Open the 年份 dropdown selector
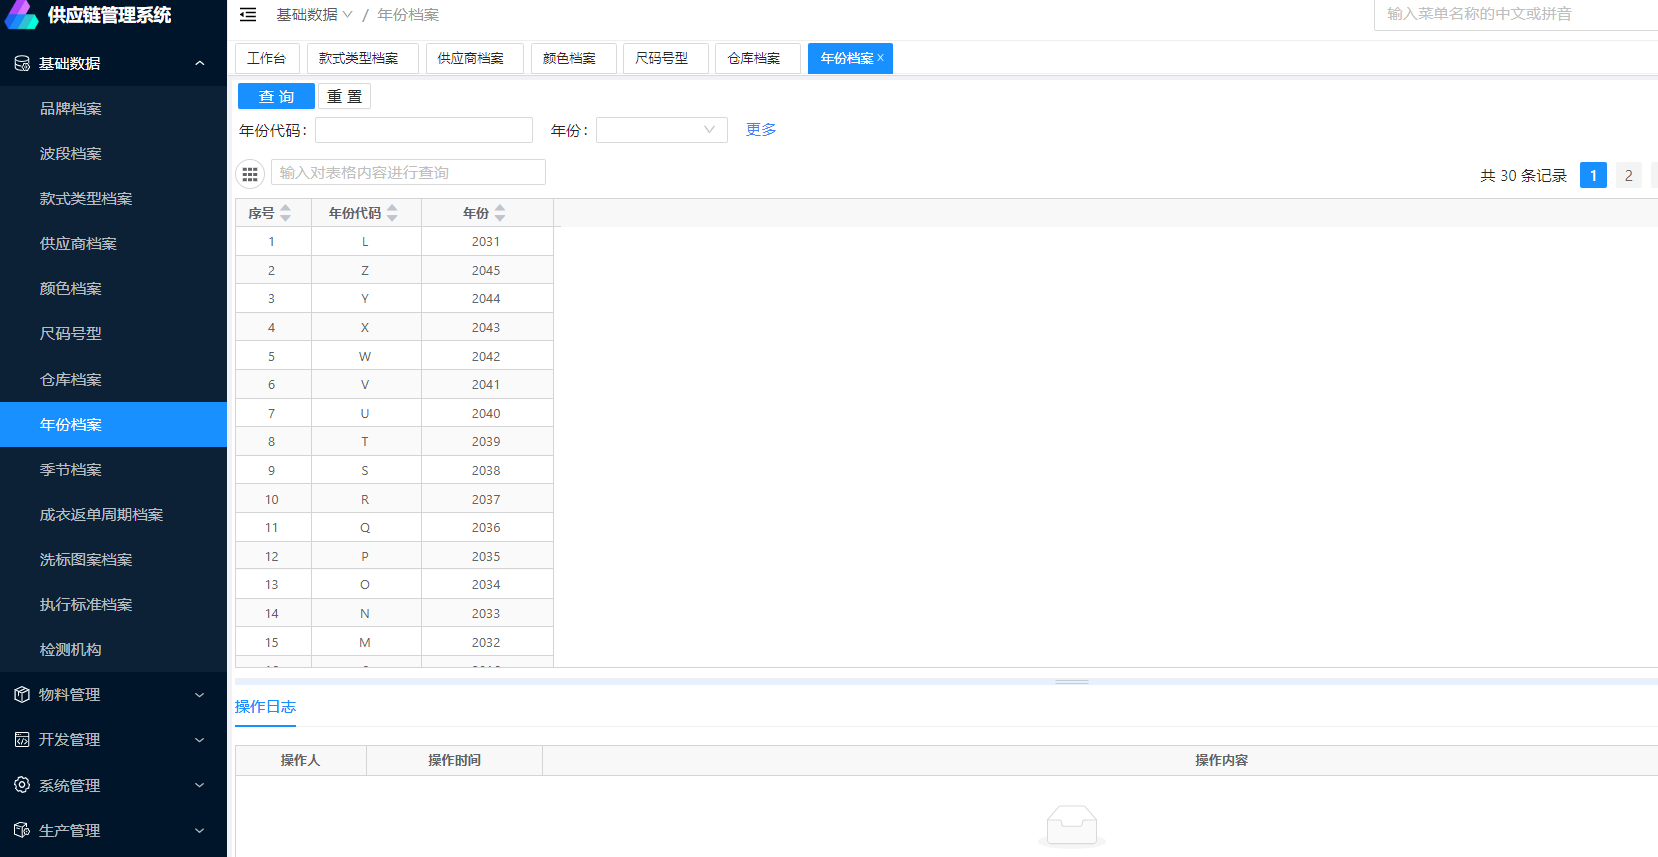This screenshot has height=857, width=1658. (661, 130)
